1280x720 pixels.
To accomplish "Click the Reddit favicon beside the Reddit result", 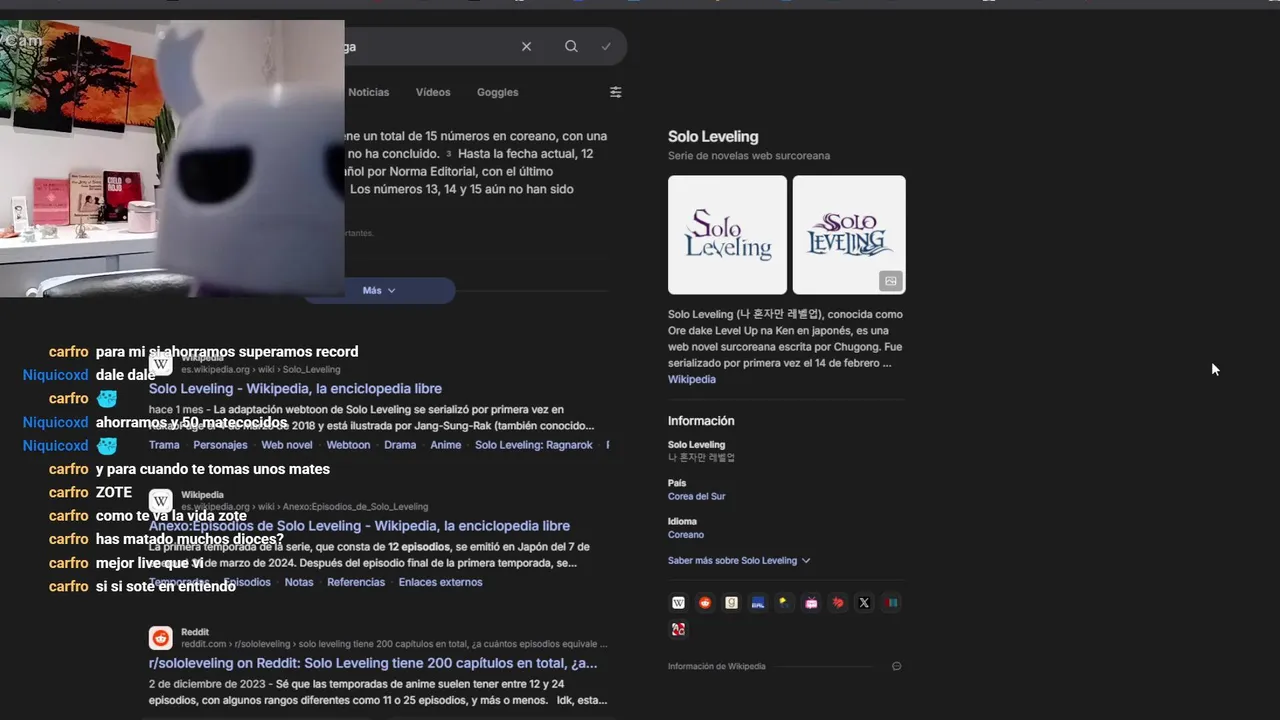I will [161, 638].
